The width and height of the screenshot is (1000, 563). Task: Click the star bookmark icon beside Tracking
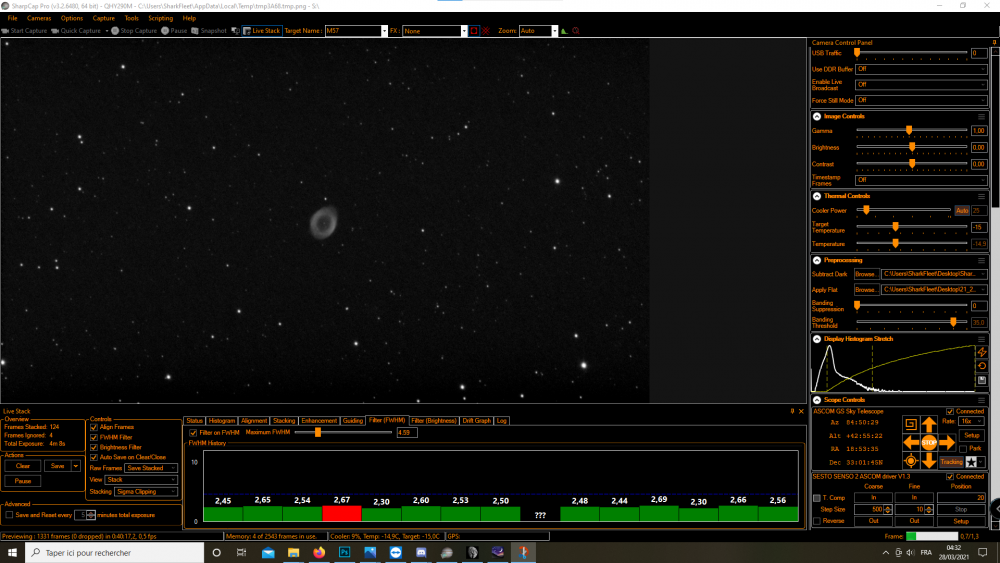click(971, 462)
